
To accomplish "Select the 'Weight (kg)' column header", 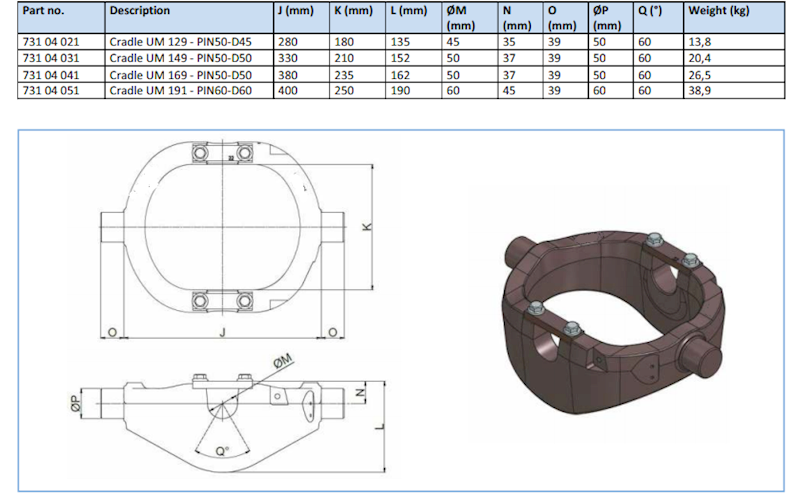I will 734,18.
